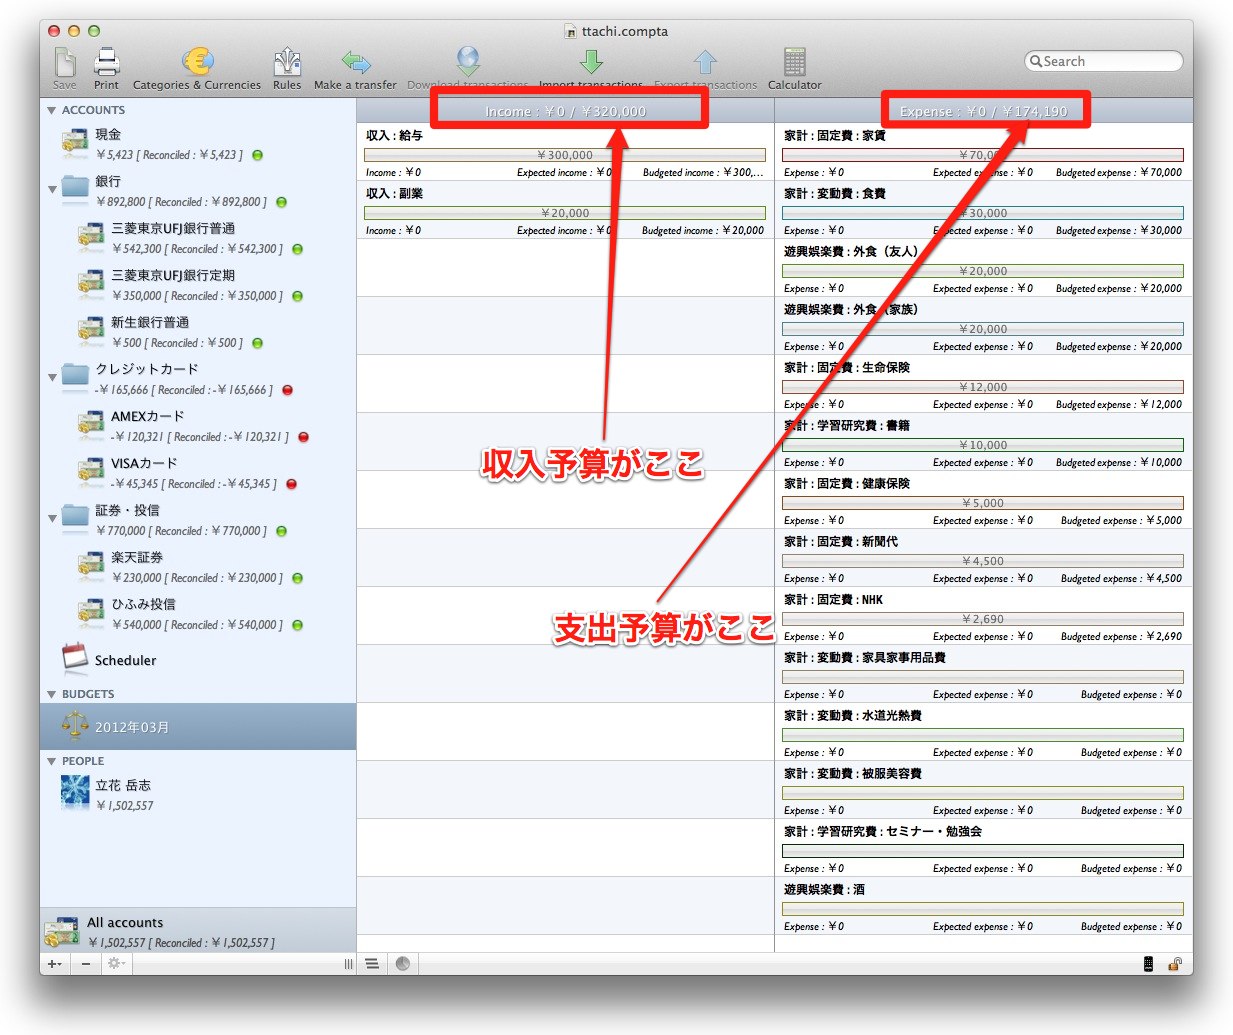The width and height of the screenshot is (1233, 1035).
Task: Click the remove (−) button
Action: point(86,964)
